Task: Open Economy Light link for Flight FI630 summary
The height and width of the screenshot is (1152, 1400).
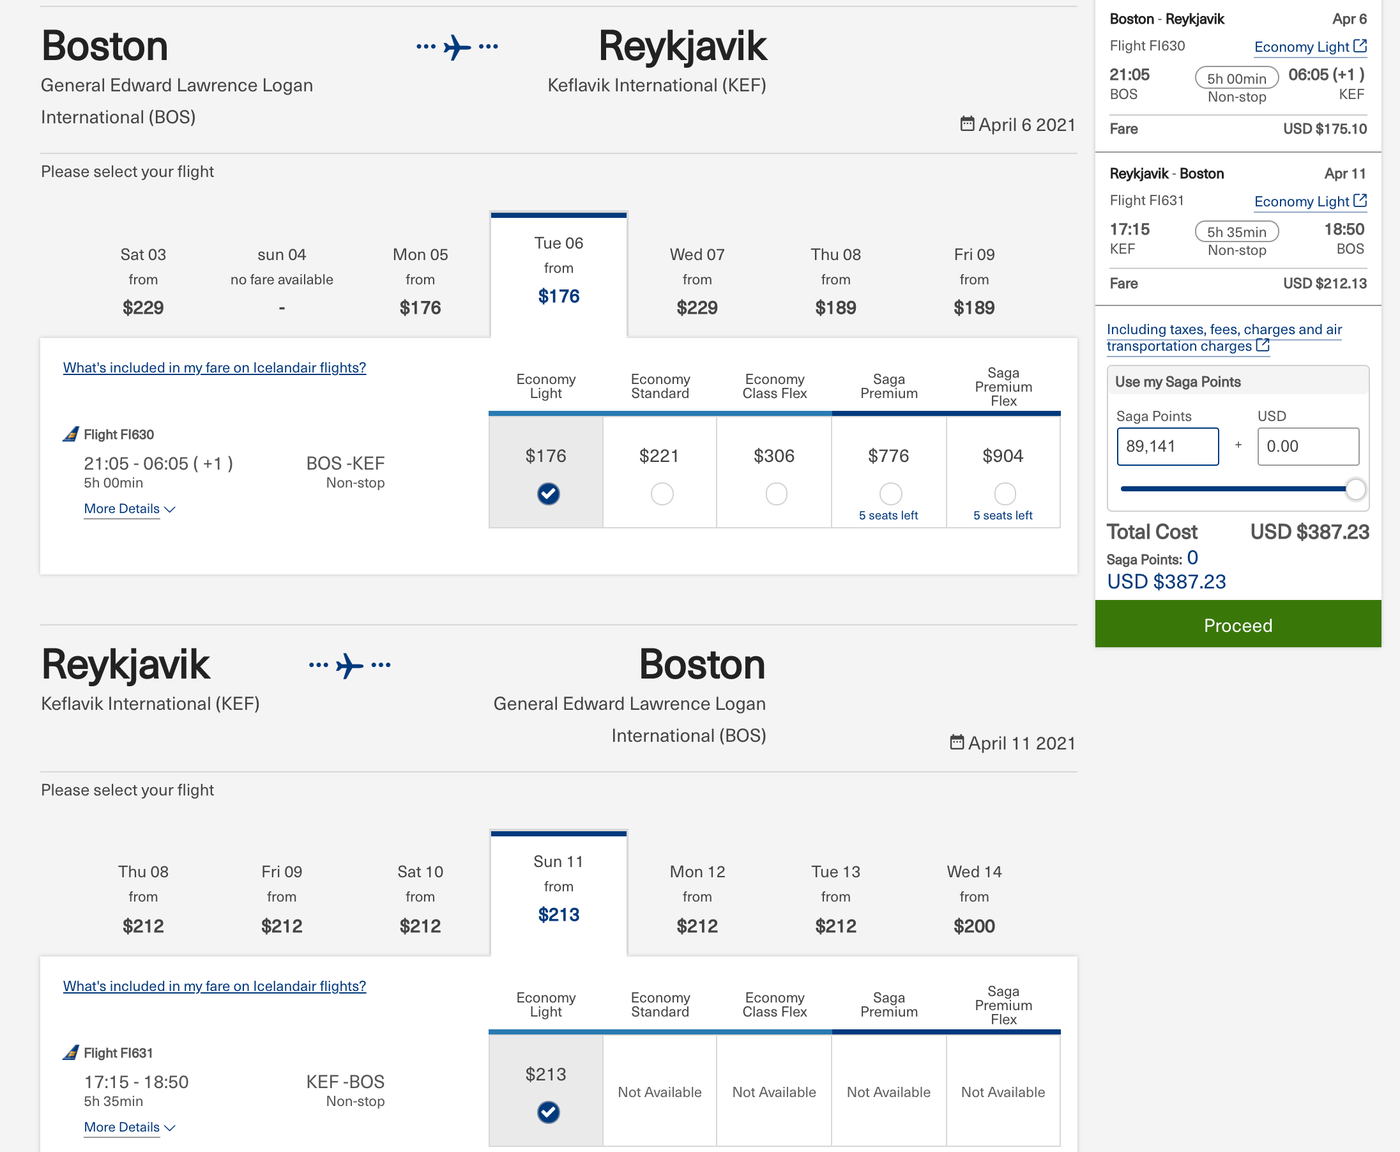Action: pos(1302,47)
